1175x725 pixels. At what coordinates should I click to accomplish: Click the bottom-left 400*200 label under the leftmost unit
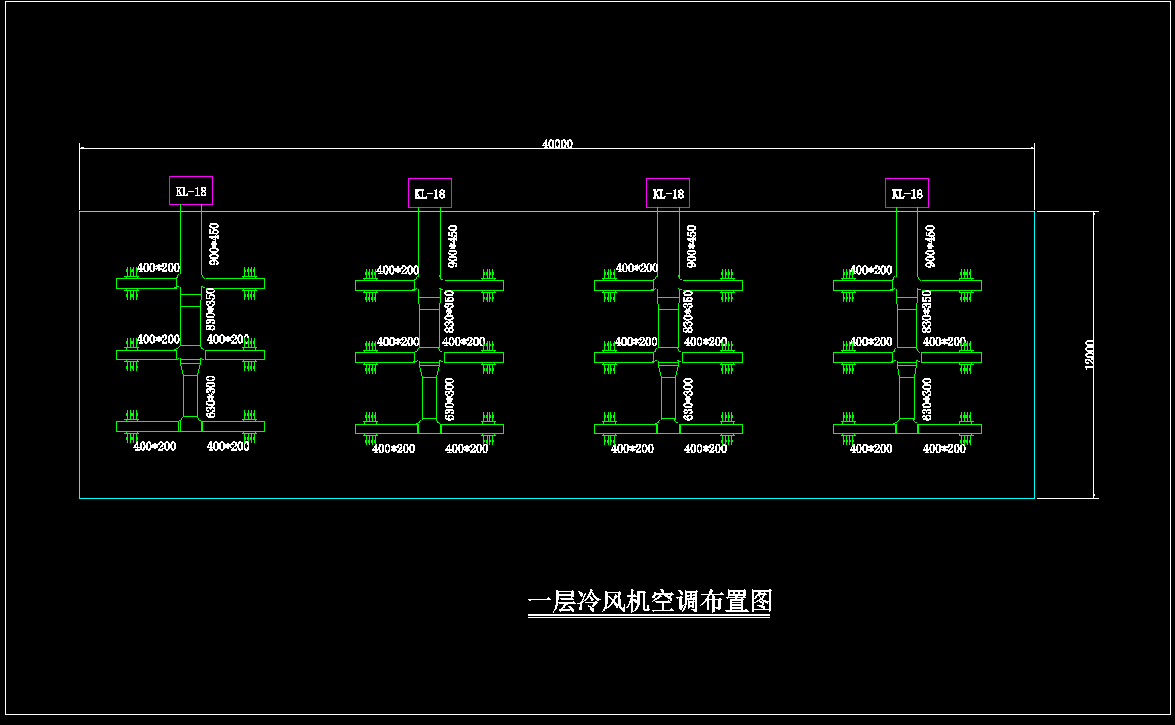[155, 446]
